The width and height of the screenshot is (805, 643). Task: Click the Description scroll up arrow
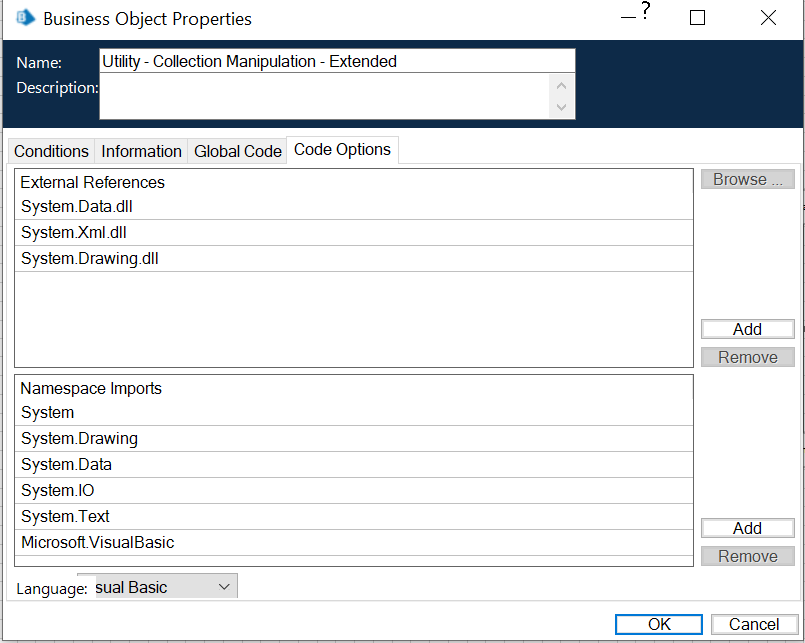(561, 86)
